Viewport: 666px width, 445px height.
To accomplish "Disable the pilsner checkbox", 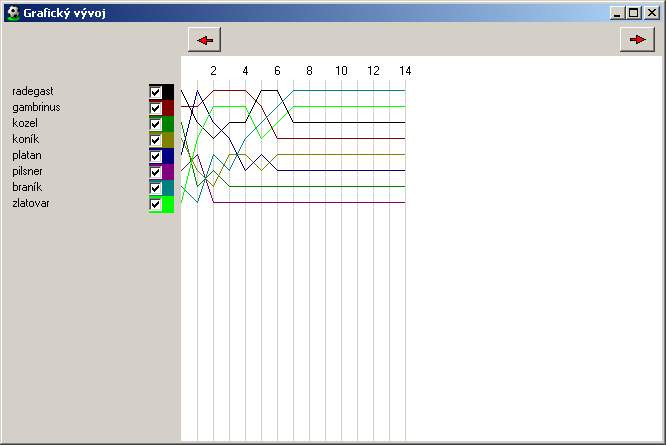I will point(155,172).
